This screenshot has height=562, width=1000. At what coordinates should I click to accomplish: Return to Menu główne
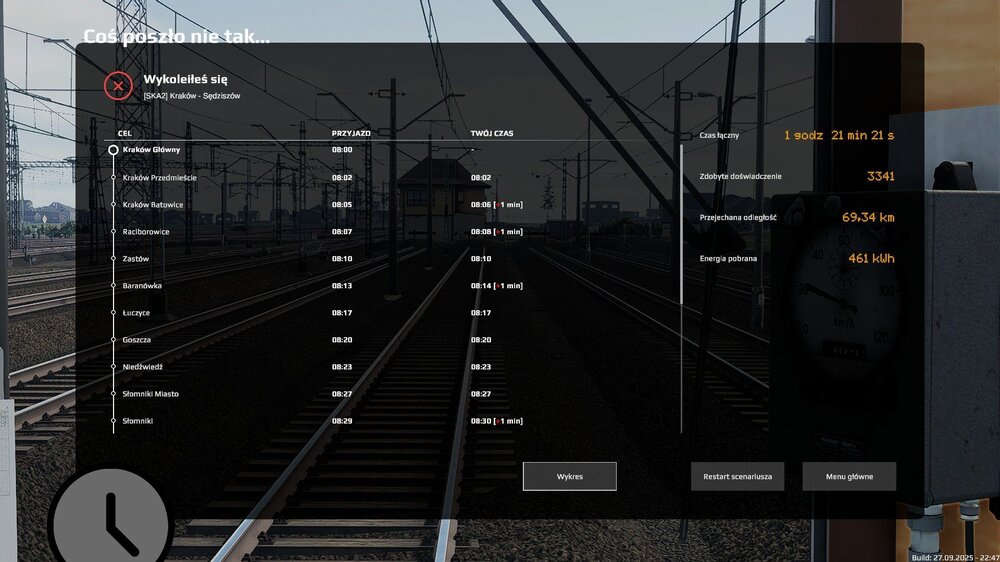click(848, 476)
